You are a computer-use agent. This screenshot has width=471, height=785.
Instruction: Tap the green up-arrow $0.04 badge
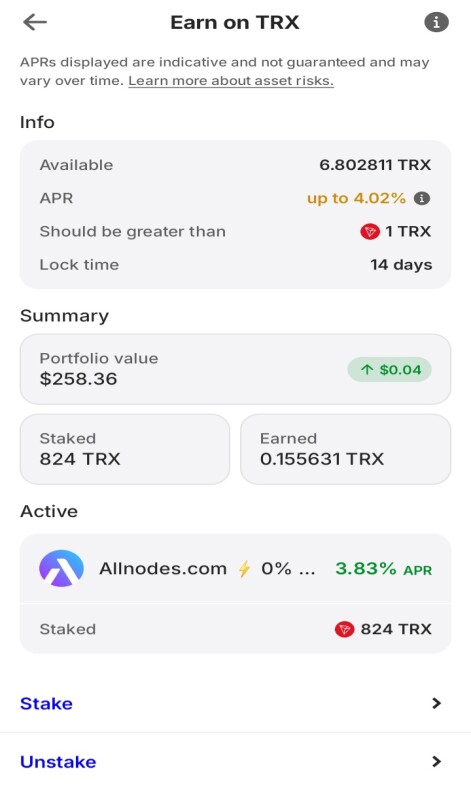coord(389,369)
